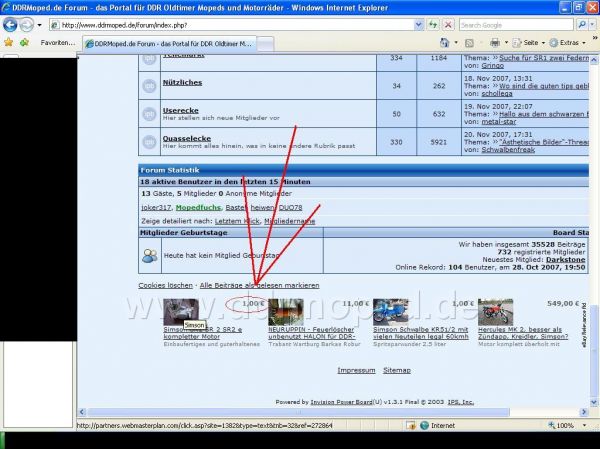The width and height of the screenshot is (600, 449).
Task: Click the Sitemap footer link
Action: click(x=396, y=370)
